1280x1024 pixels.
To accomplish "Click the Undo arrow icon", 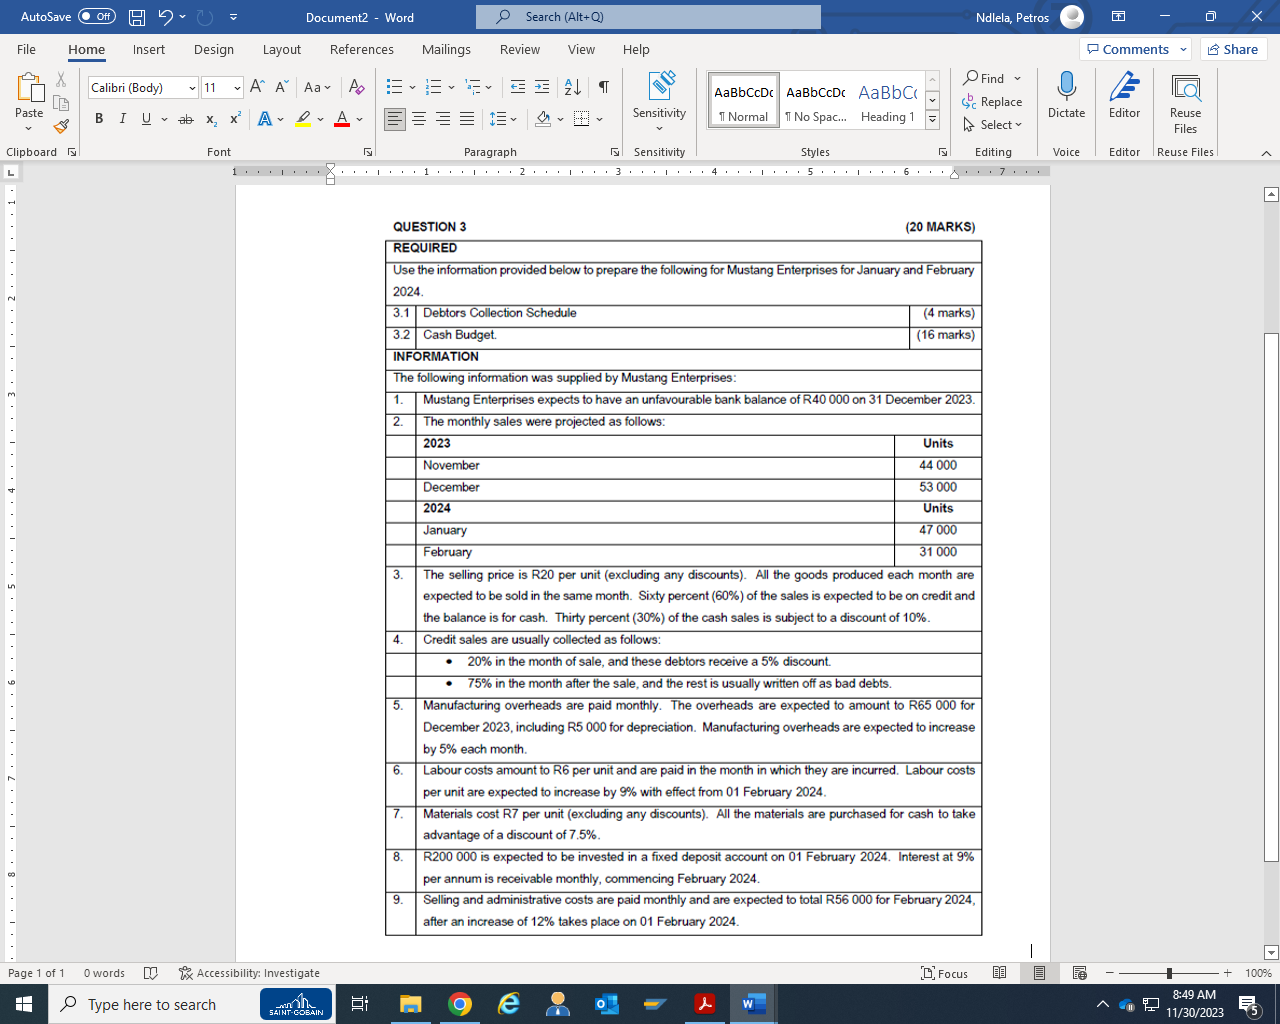I will pos(165,17).
